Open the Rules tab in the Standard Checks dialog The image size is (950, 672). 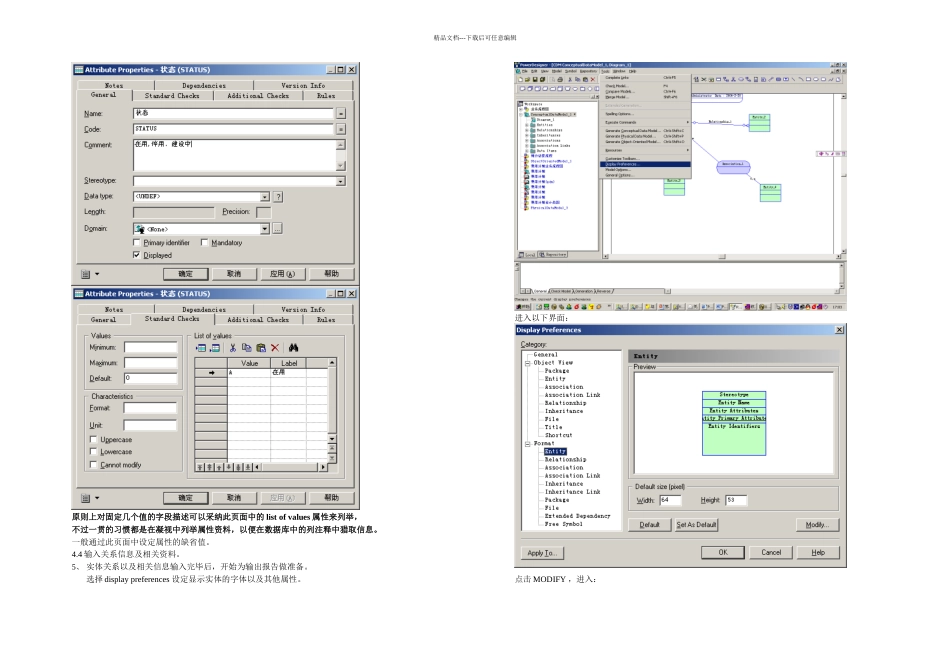[326, 319]
